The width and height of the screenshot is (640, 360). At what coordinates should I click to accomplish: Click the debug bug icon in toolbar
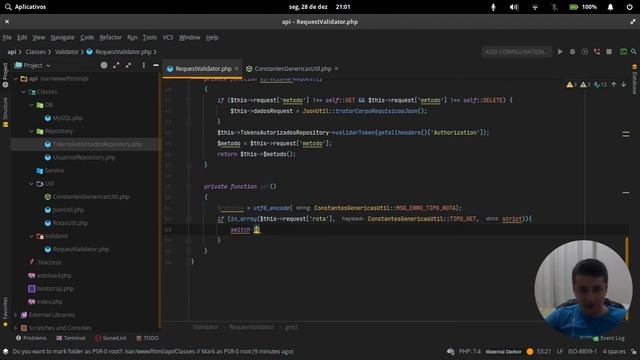tap(572, 52)
